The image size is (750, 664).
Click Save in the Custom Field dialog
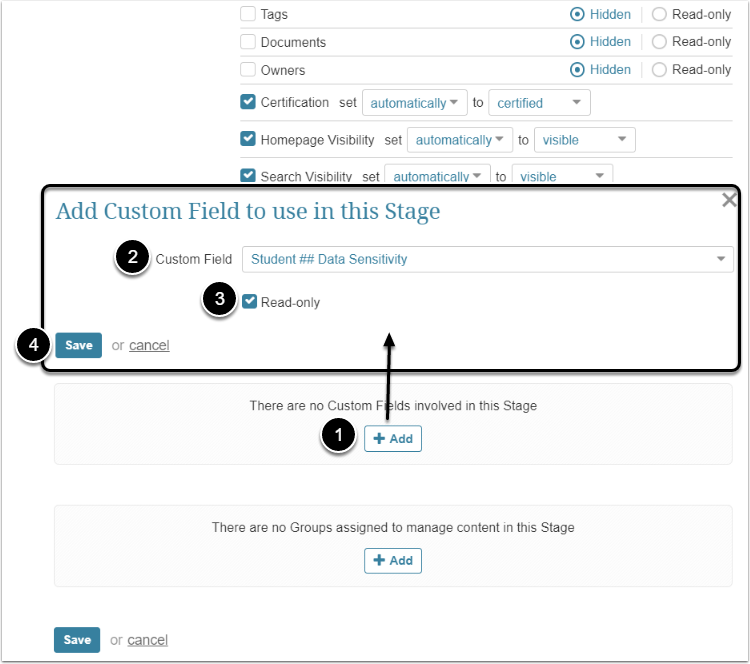point(78,345)
